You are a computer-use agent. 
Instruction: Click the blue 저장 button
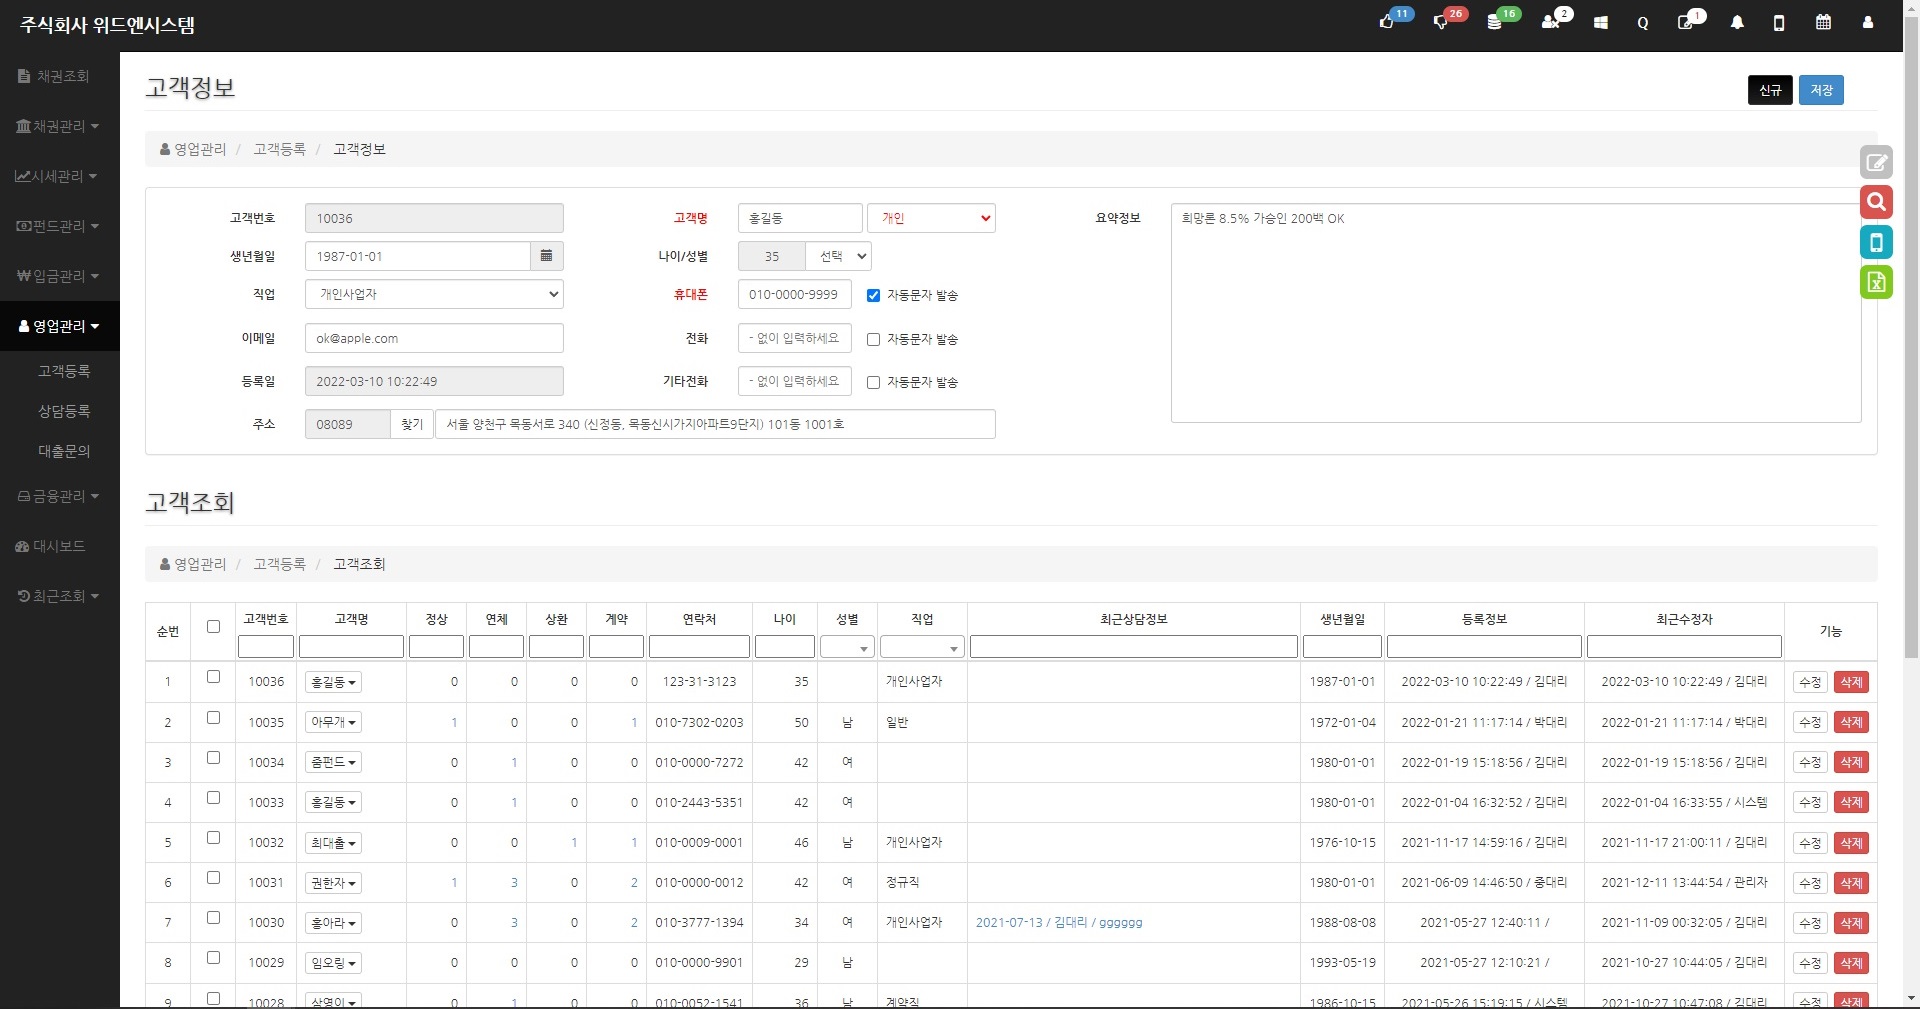point(1820,90)
